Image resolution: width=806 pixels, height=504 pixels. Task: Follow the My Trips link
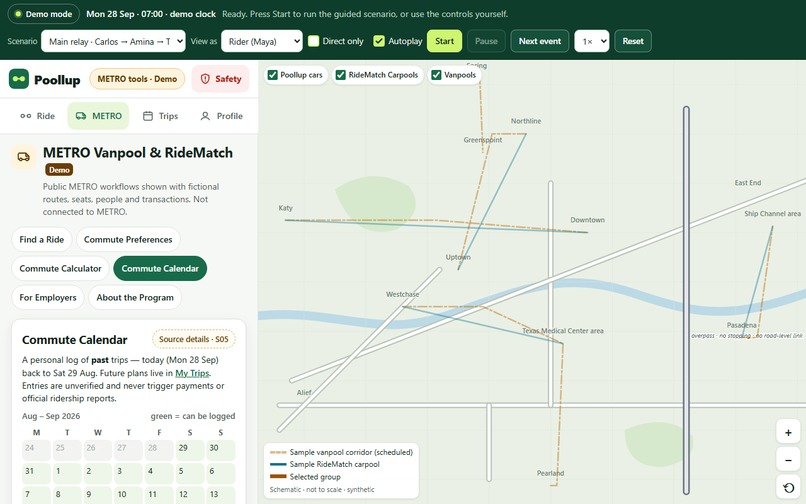192,373
